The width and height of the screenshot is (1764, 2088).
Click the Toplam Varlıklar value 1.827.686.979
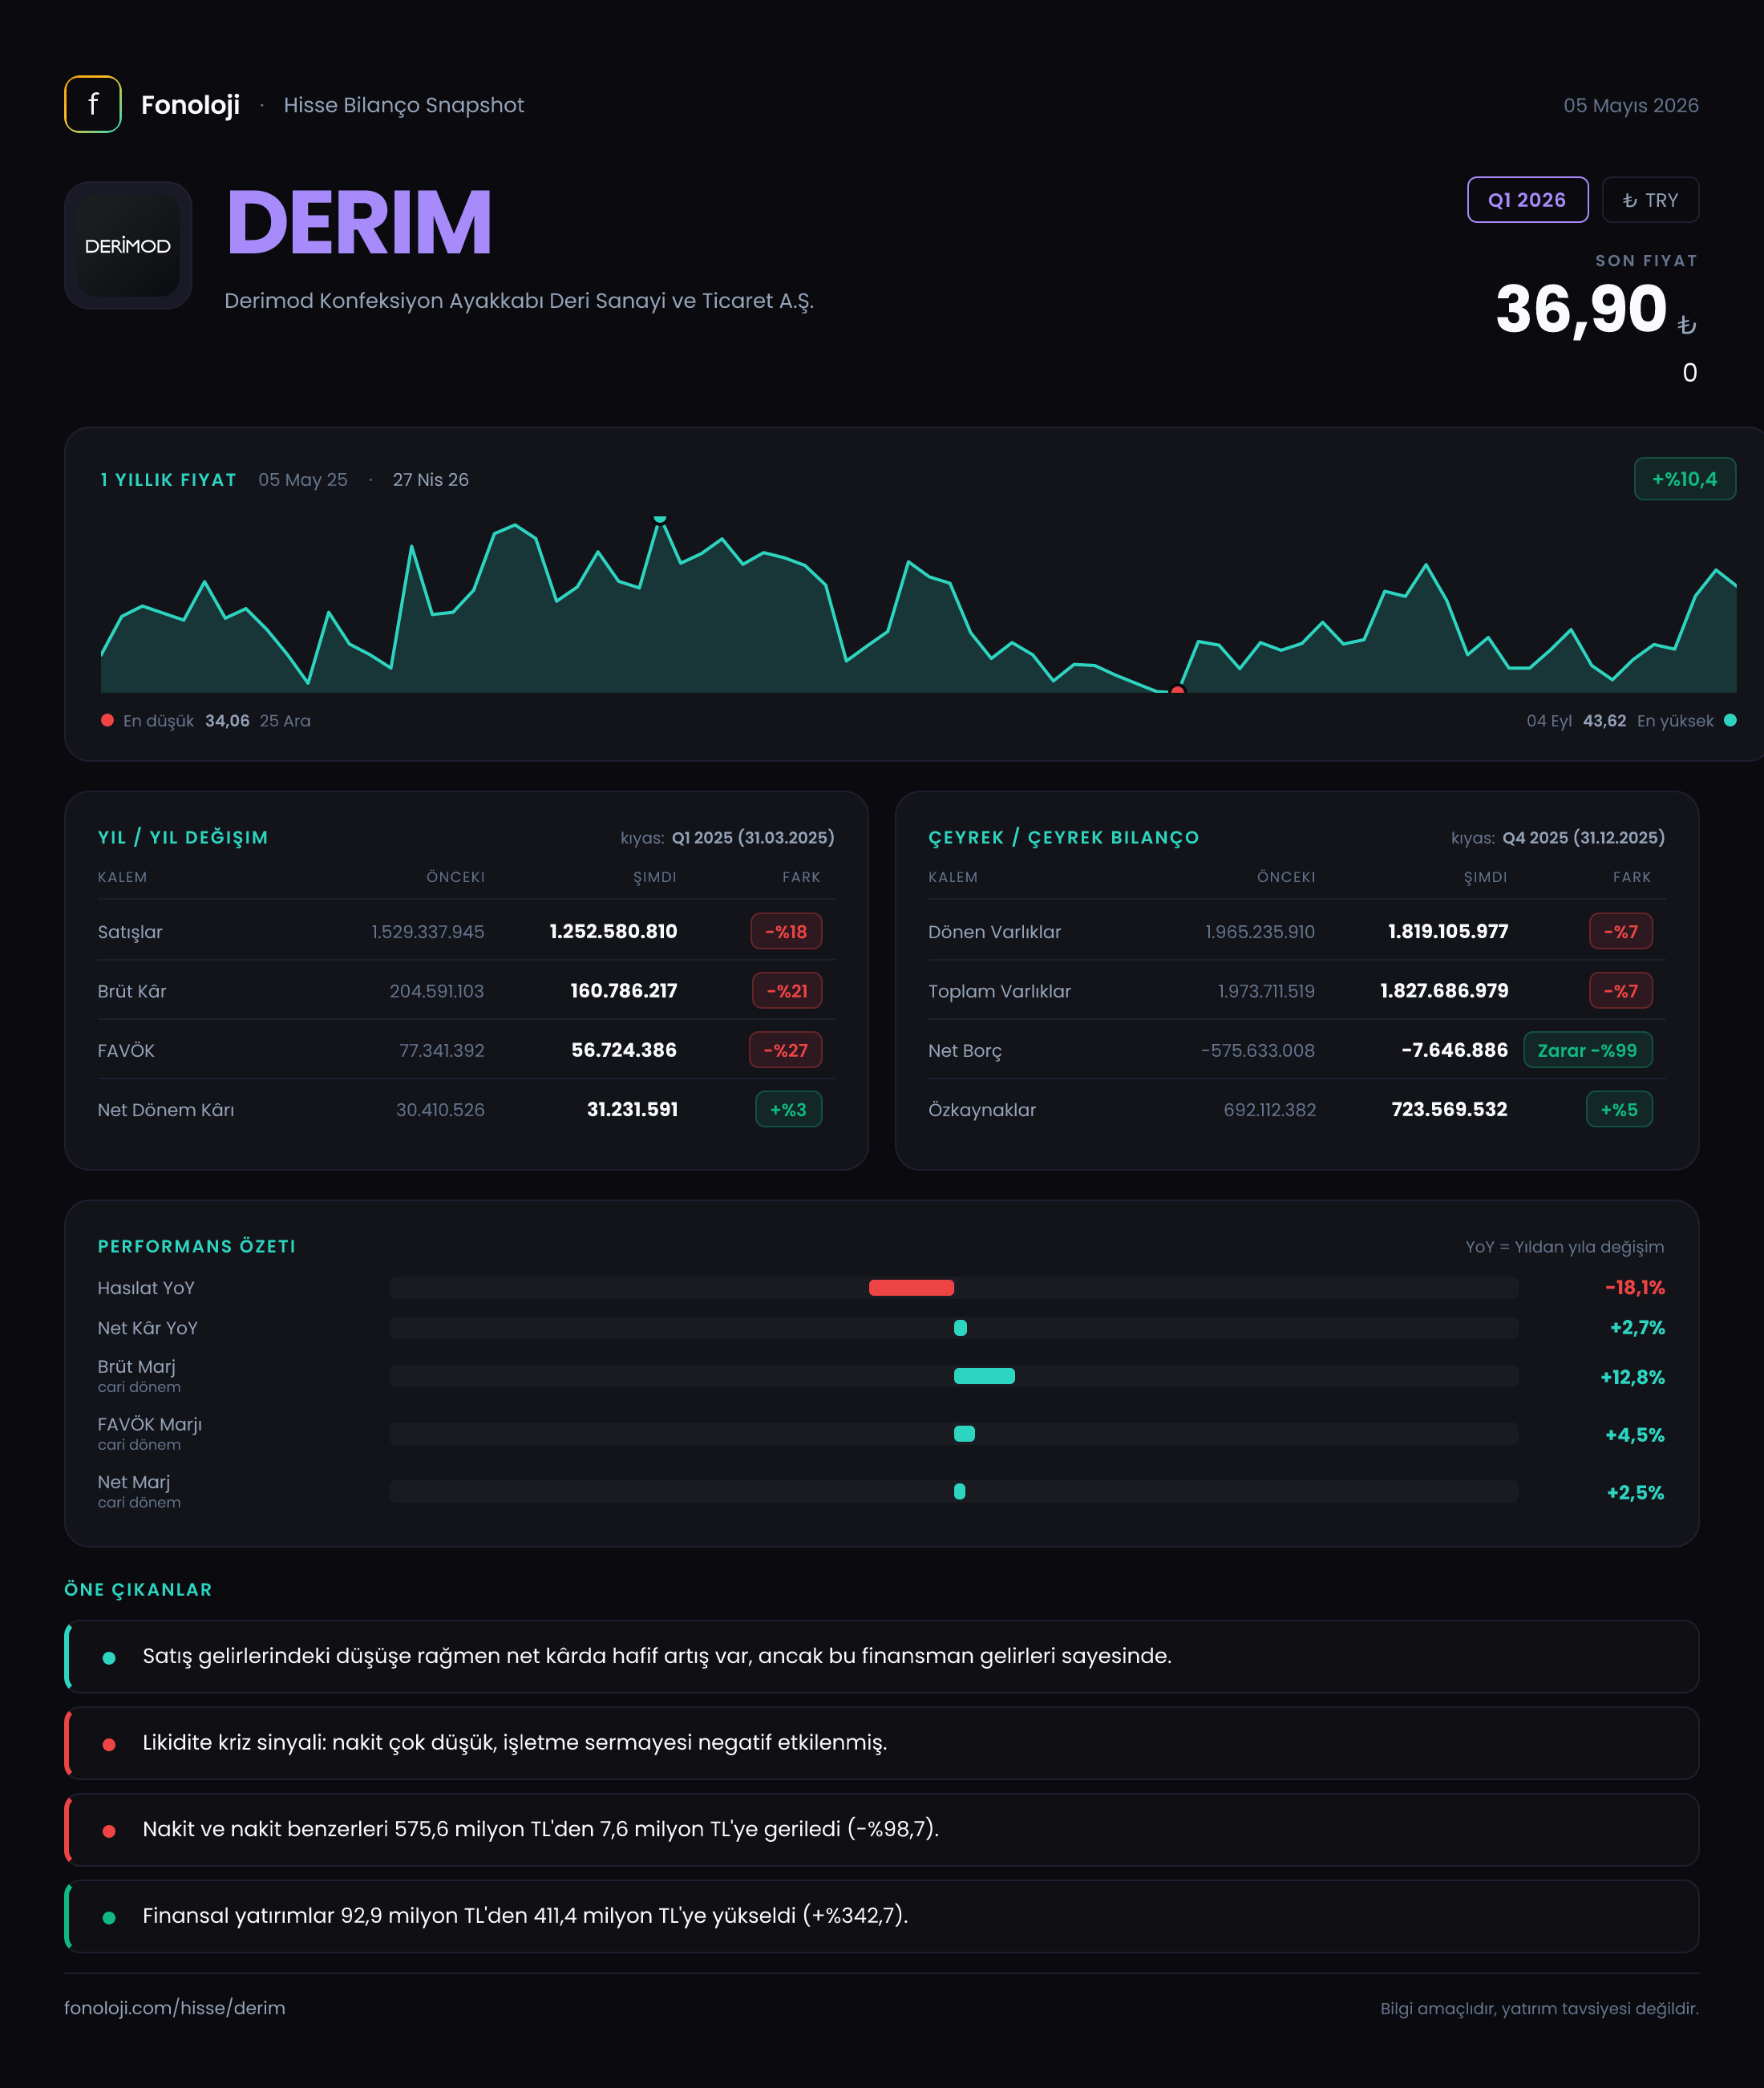click(x=1444, y=991)
